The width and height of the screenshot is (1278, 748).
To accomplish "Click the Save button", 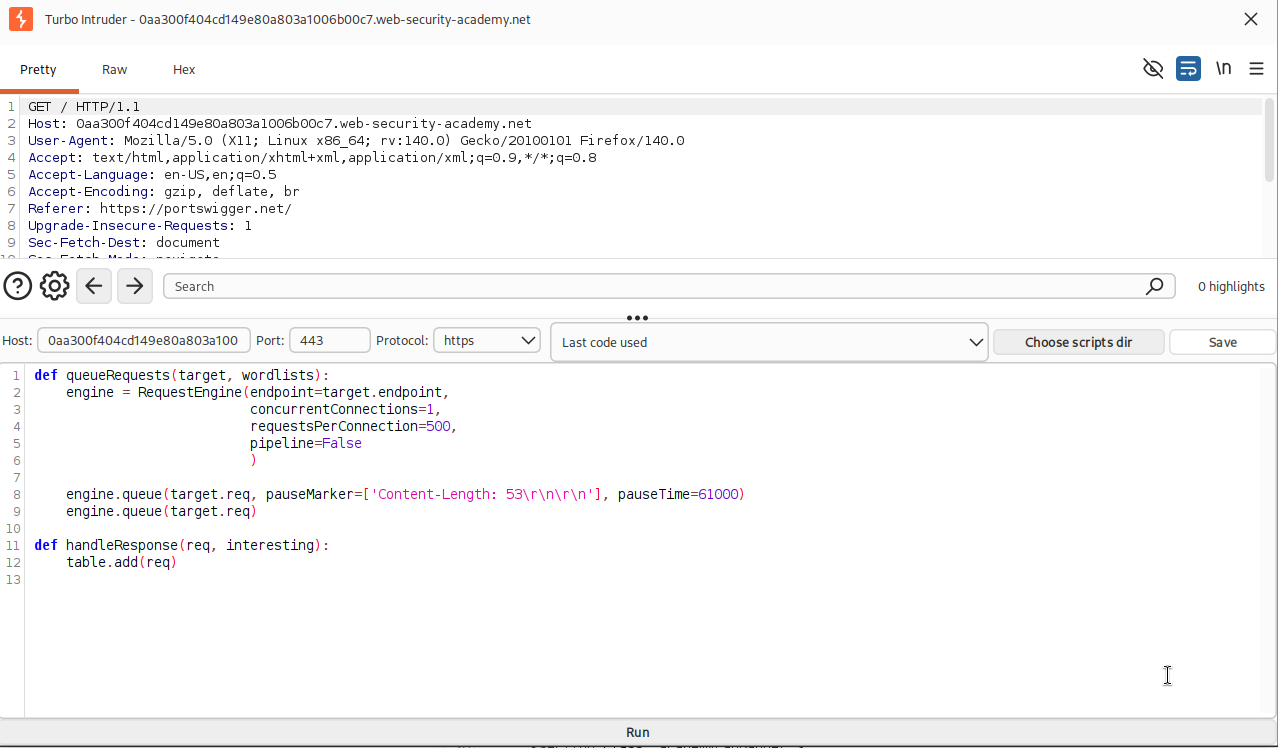I will tap(1223, 342).
